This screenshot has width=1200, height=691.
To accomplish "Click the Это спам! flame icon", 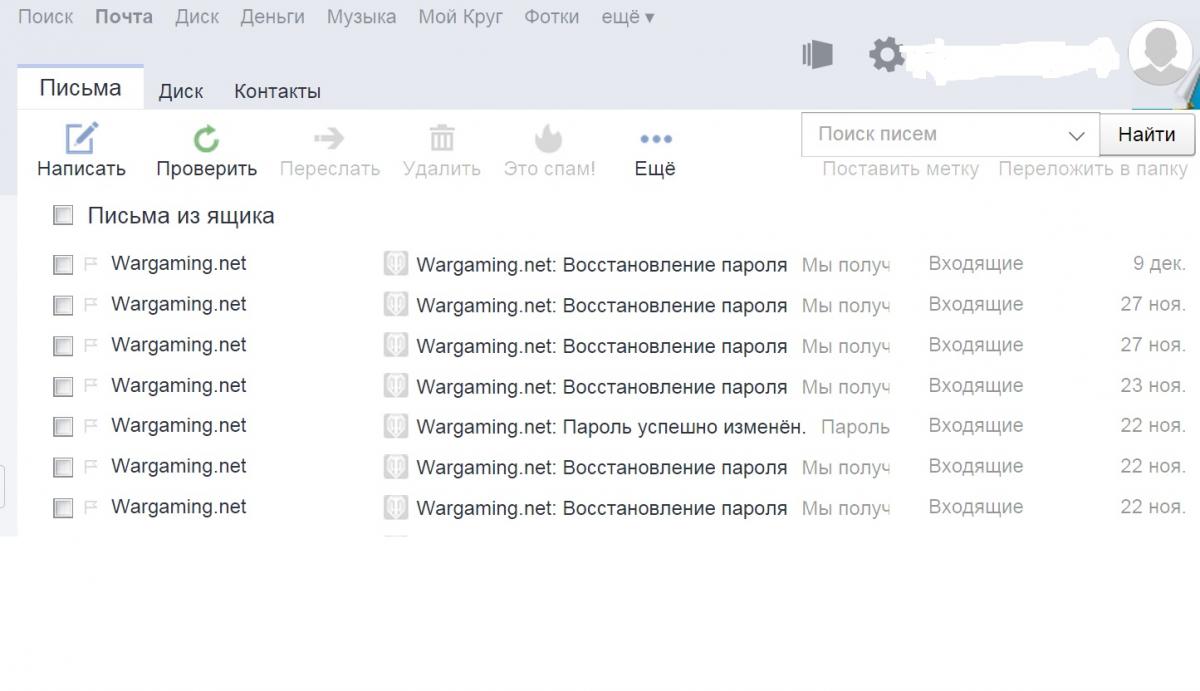I will [x=548, y=137].
